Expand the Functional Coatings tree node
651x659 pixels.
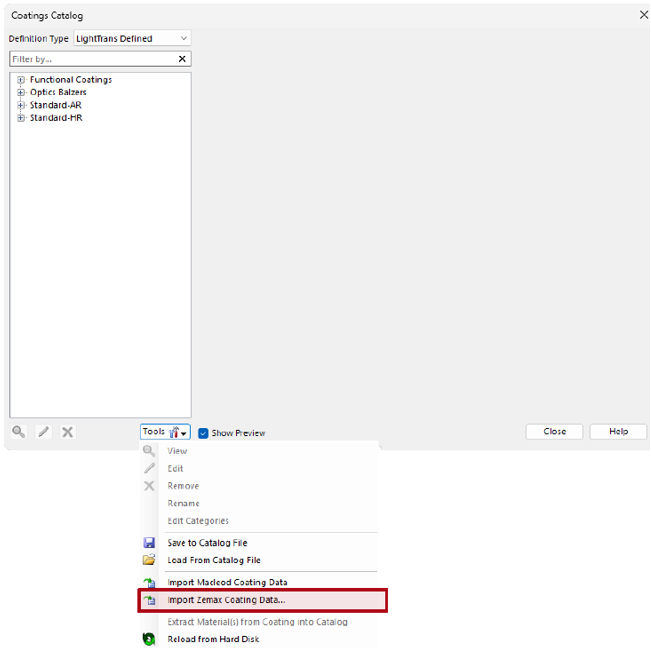click(x=20, y=80)
